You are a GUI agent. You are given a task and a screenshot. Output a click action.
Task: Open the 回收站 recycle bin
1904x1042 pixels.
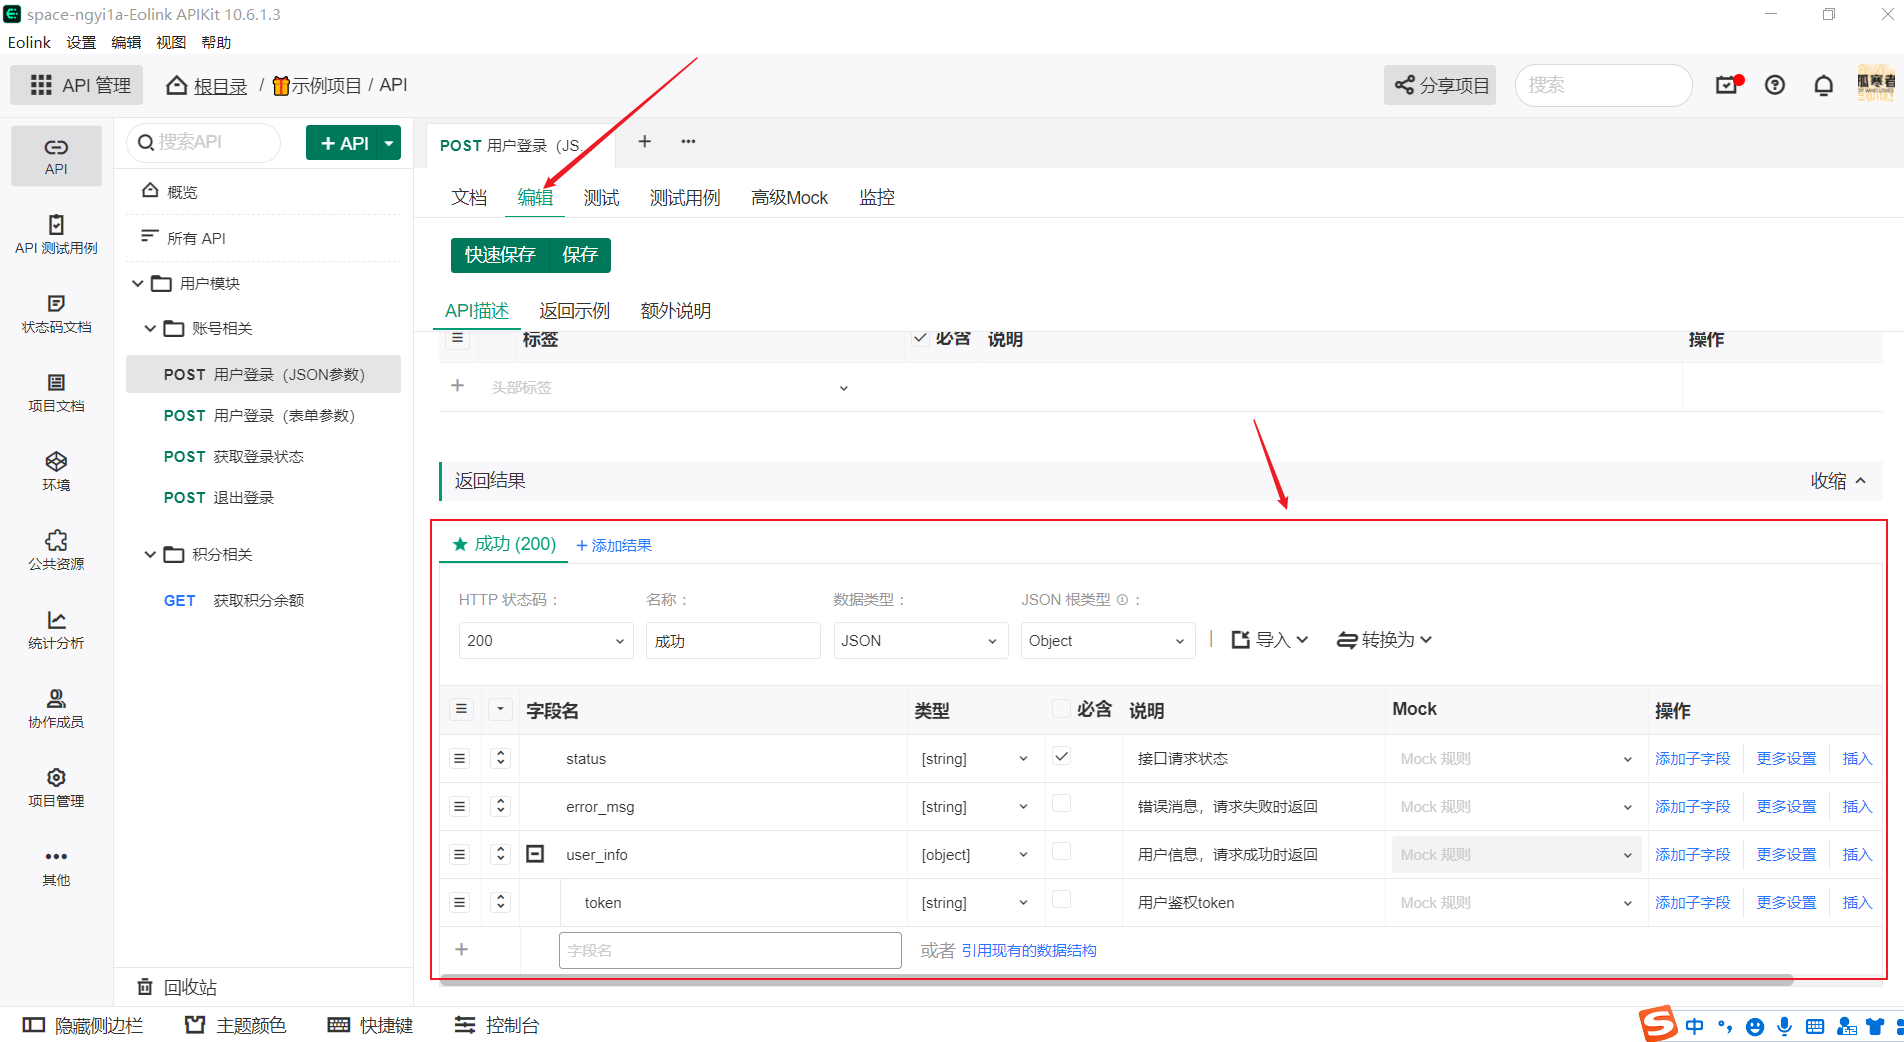(180, 987)
